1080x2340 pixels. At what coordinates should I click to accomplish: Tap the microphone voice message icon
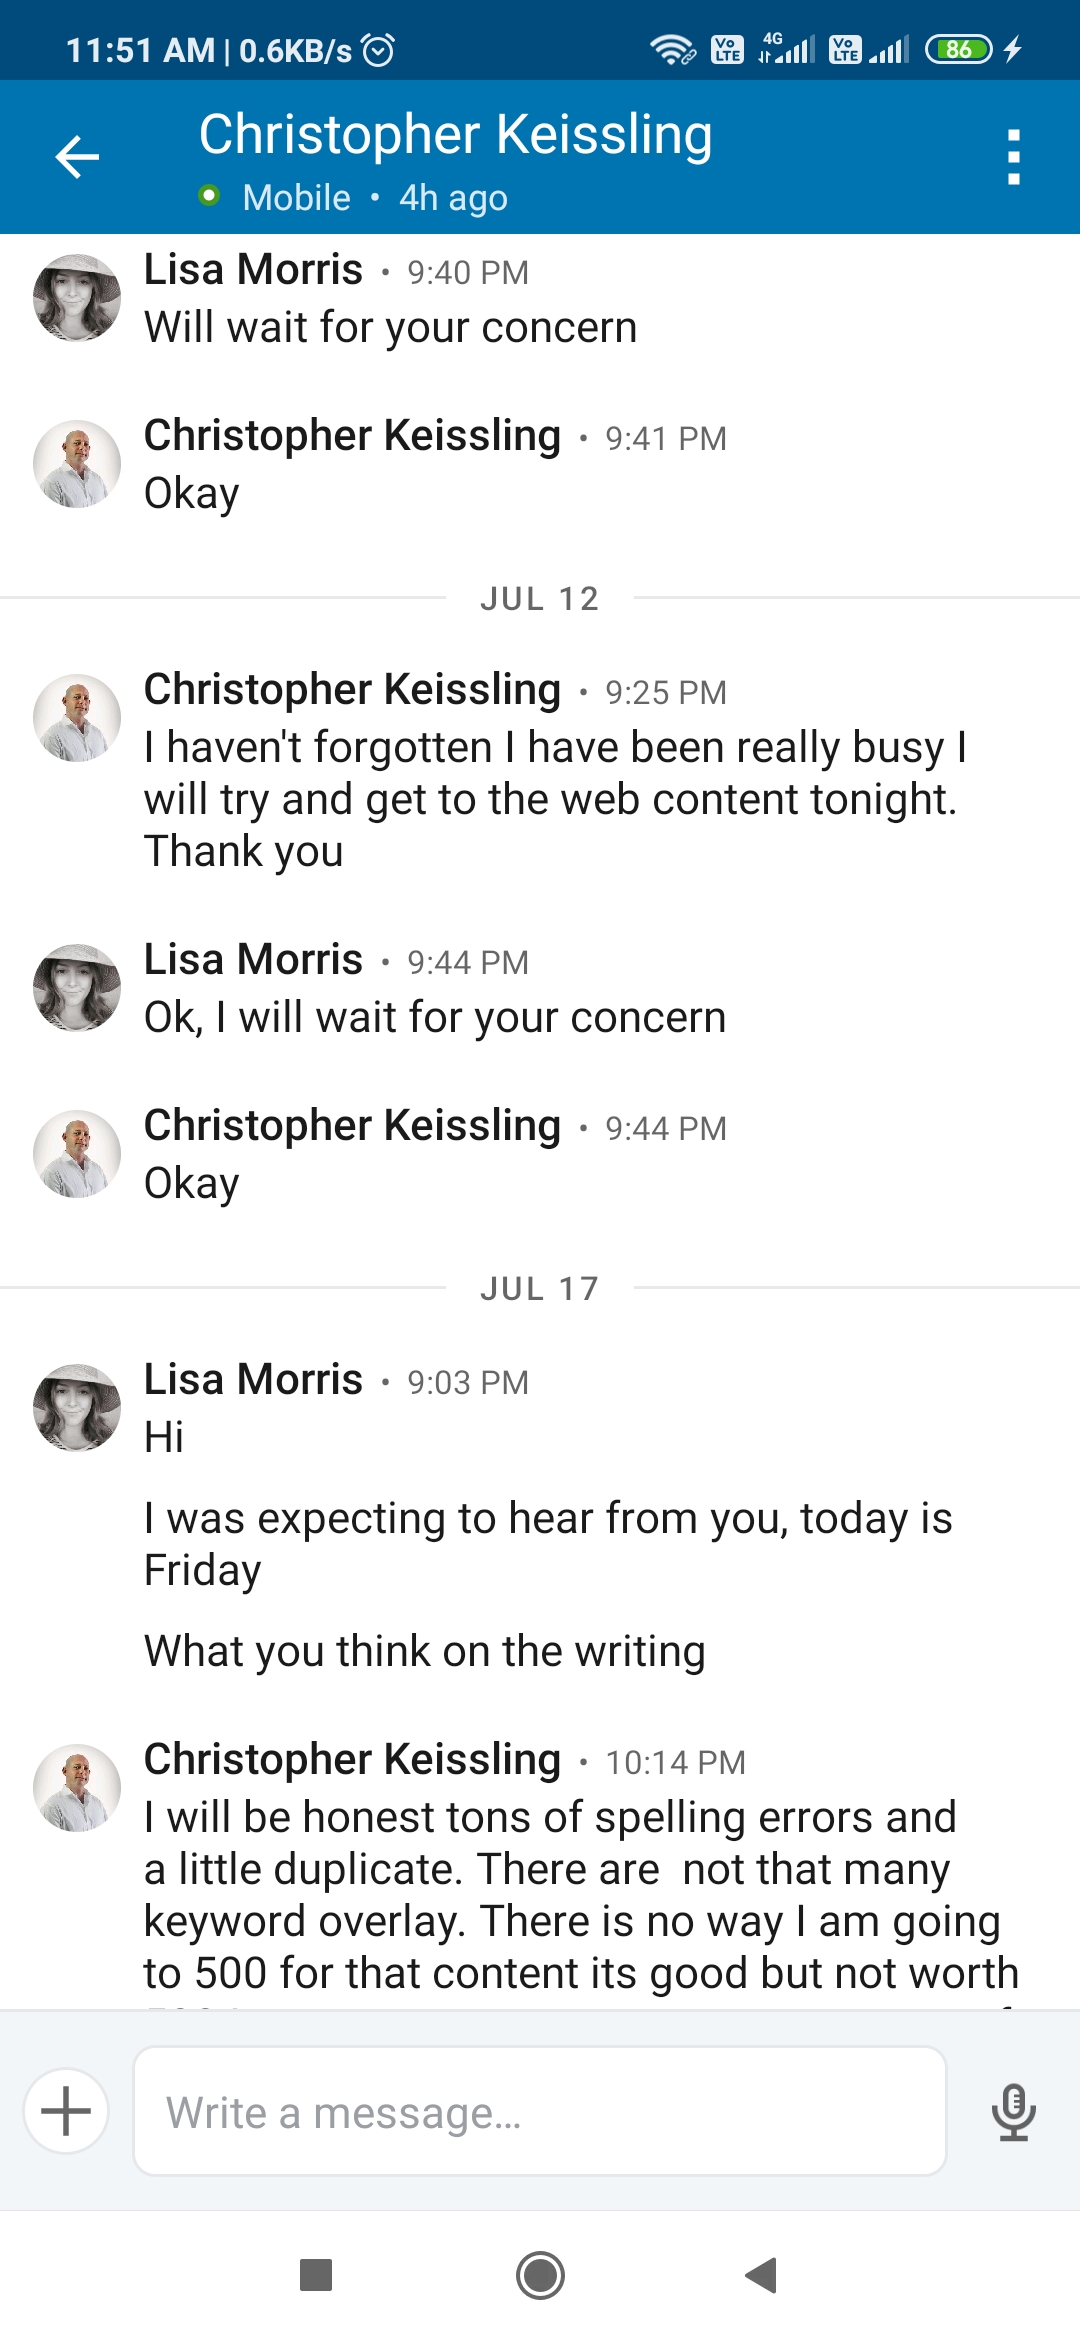click(1013, 2111)
